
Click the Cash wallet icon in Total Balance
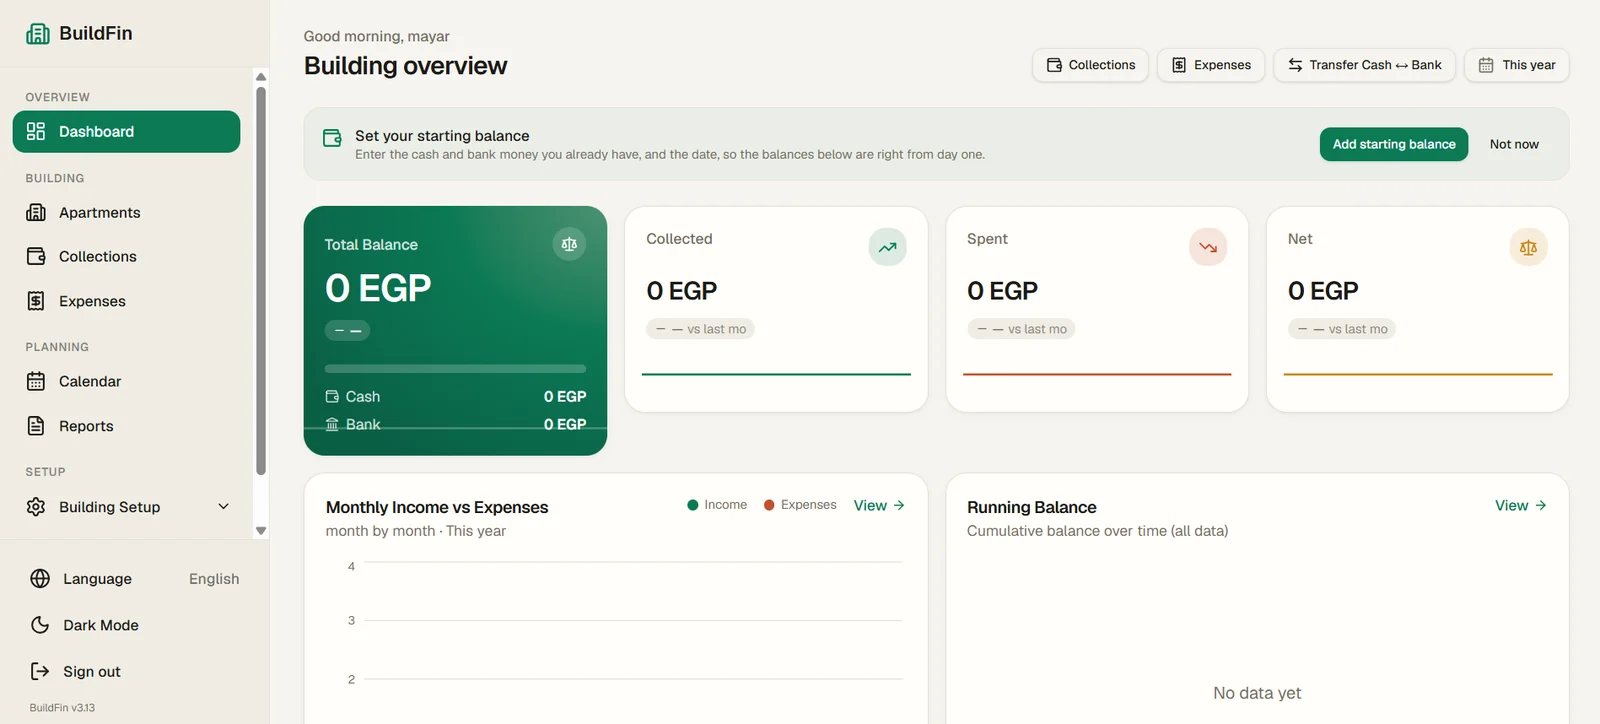(332, 397)
